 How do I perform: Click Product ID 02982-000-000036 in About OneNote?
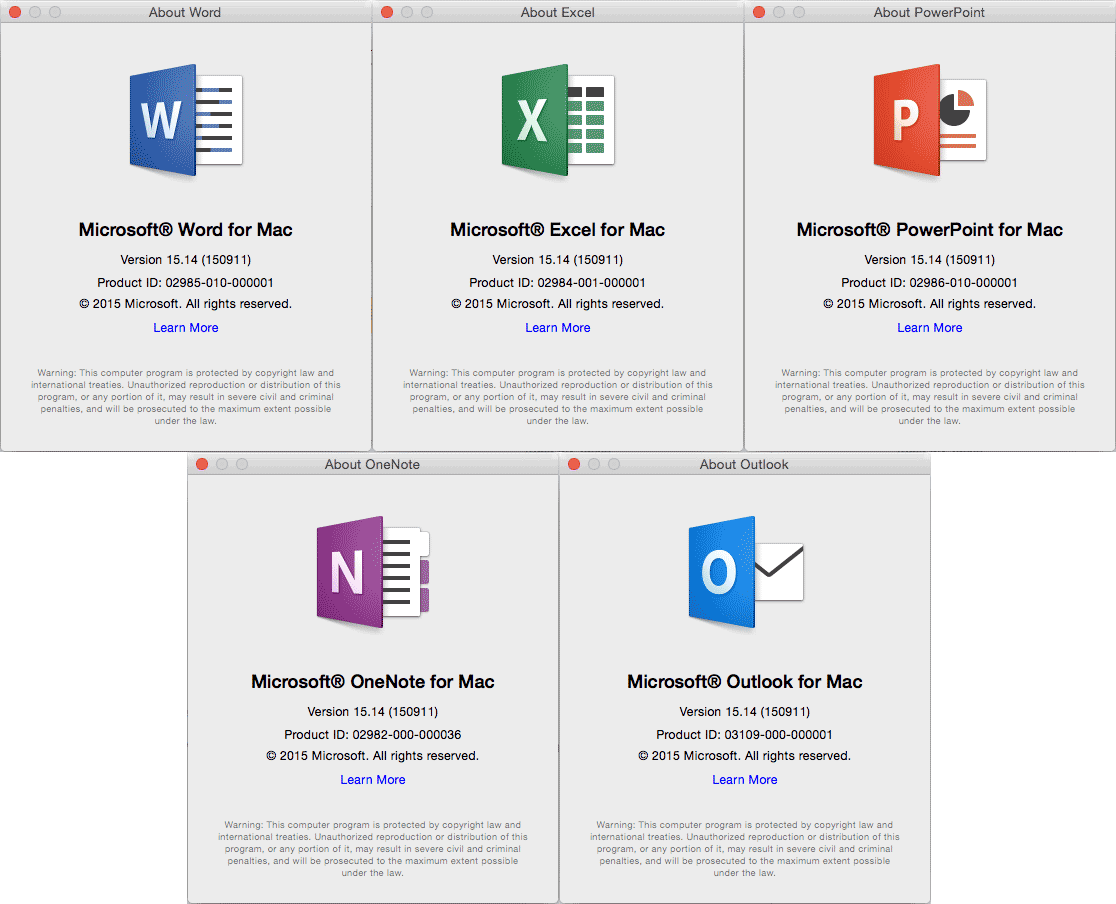click(373, 735)
